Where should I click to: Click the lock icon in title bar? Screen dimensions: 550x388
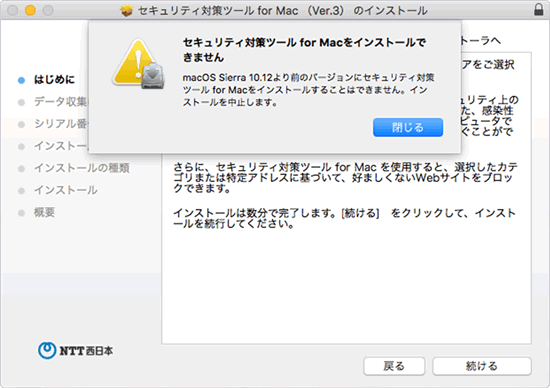[538, 10]
